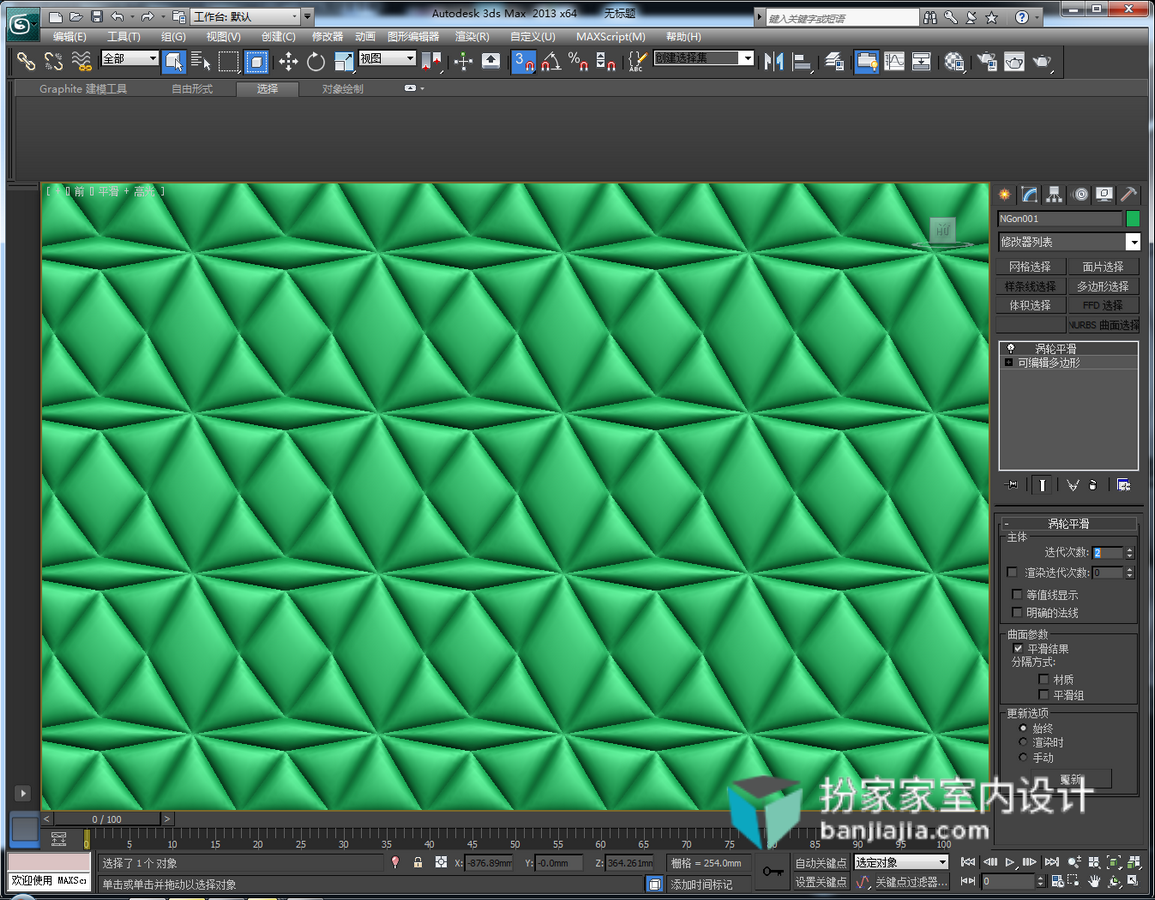Open the Utilities hammer panel
The width and height of the screenshot is (1155, 900).
(1128, 194)
